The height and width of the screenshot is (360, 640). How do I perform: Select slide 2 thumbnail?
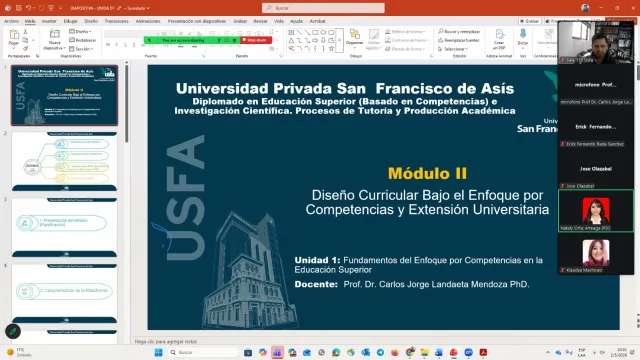click(64, 161)
